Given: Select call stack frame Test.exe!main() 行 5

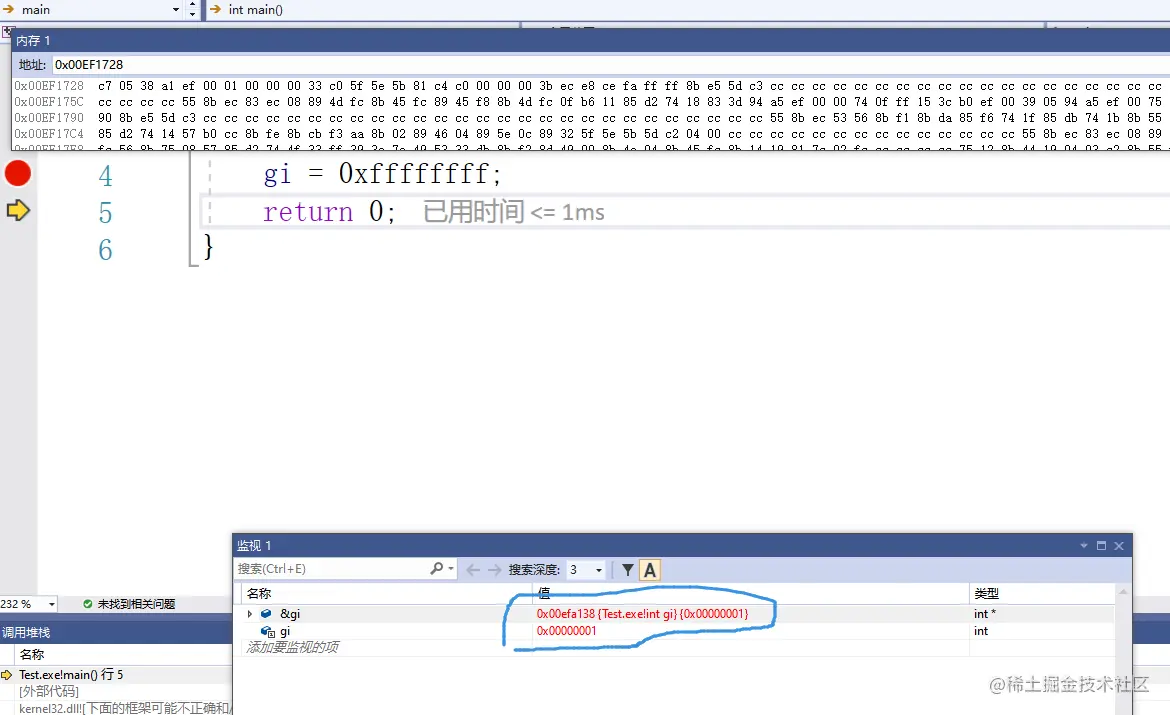Looking at the screenshot, I should [x=71, y=675].
